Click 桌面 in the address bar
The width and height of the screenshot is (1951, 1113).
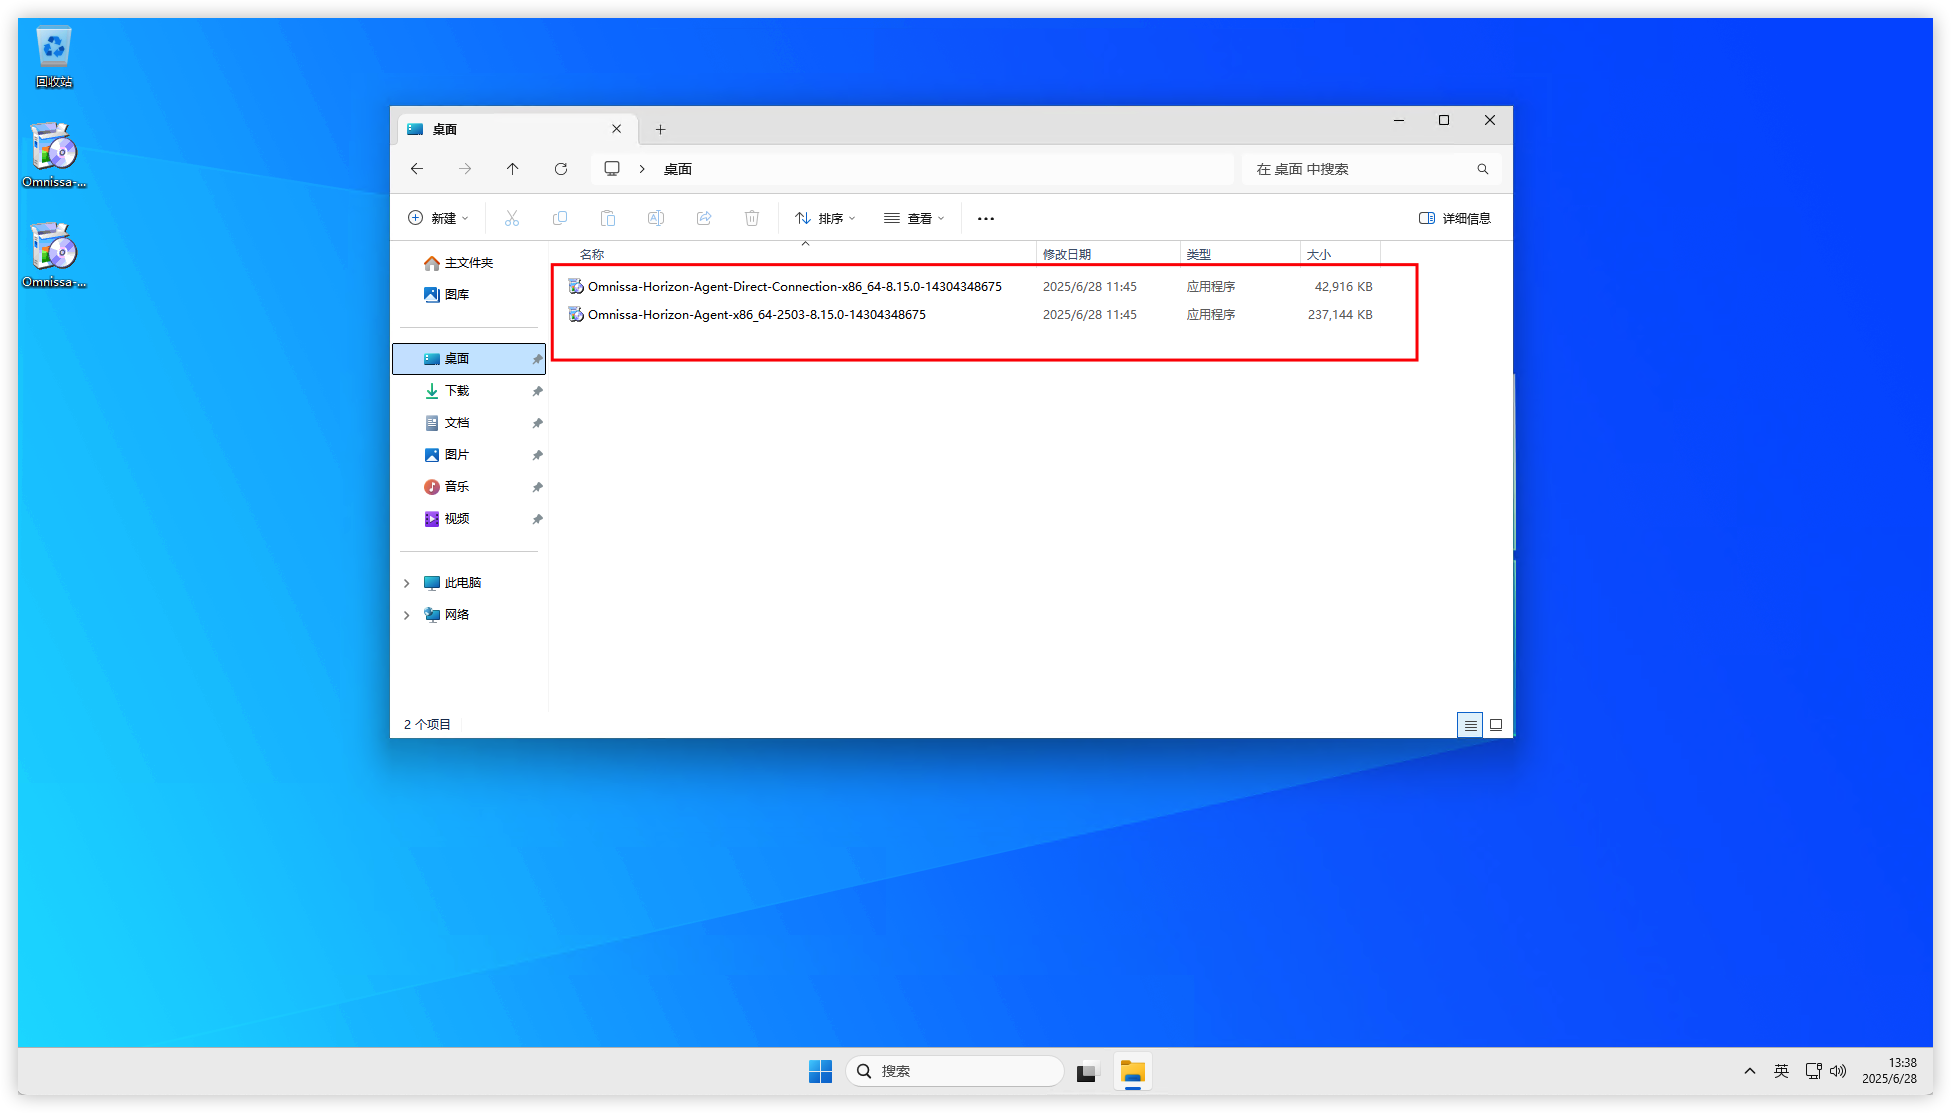pyautogui.click(x=678, y=169)
